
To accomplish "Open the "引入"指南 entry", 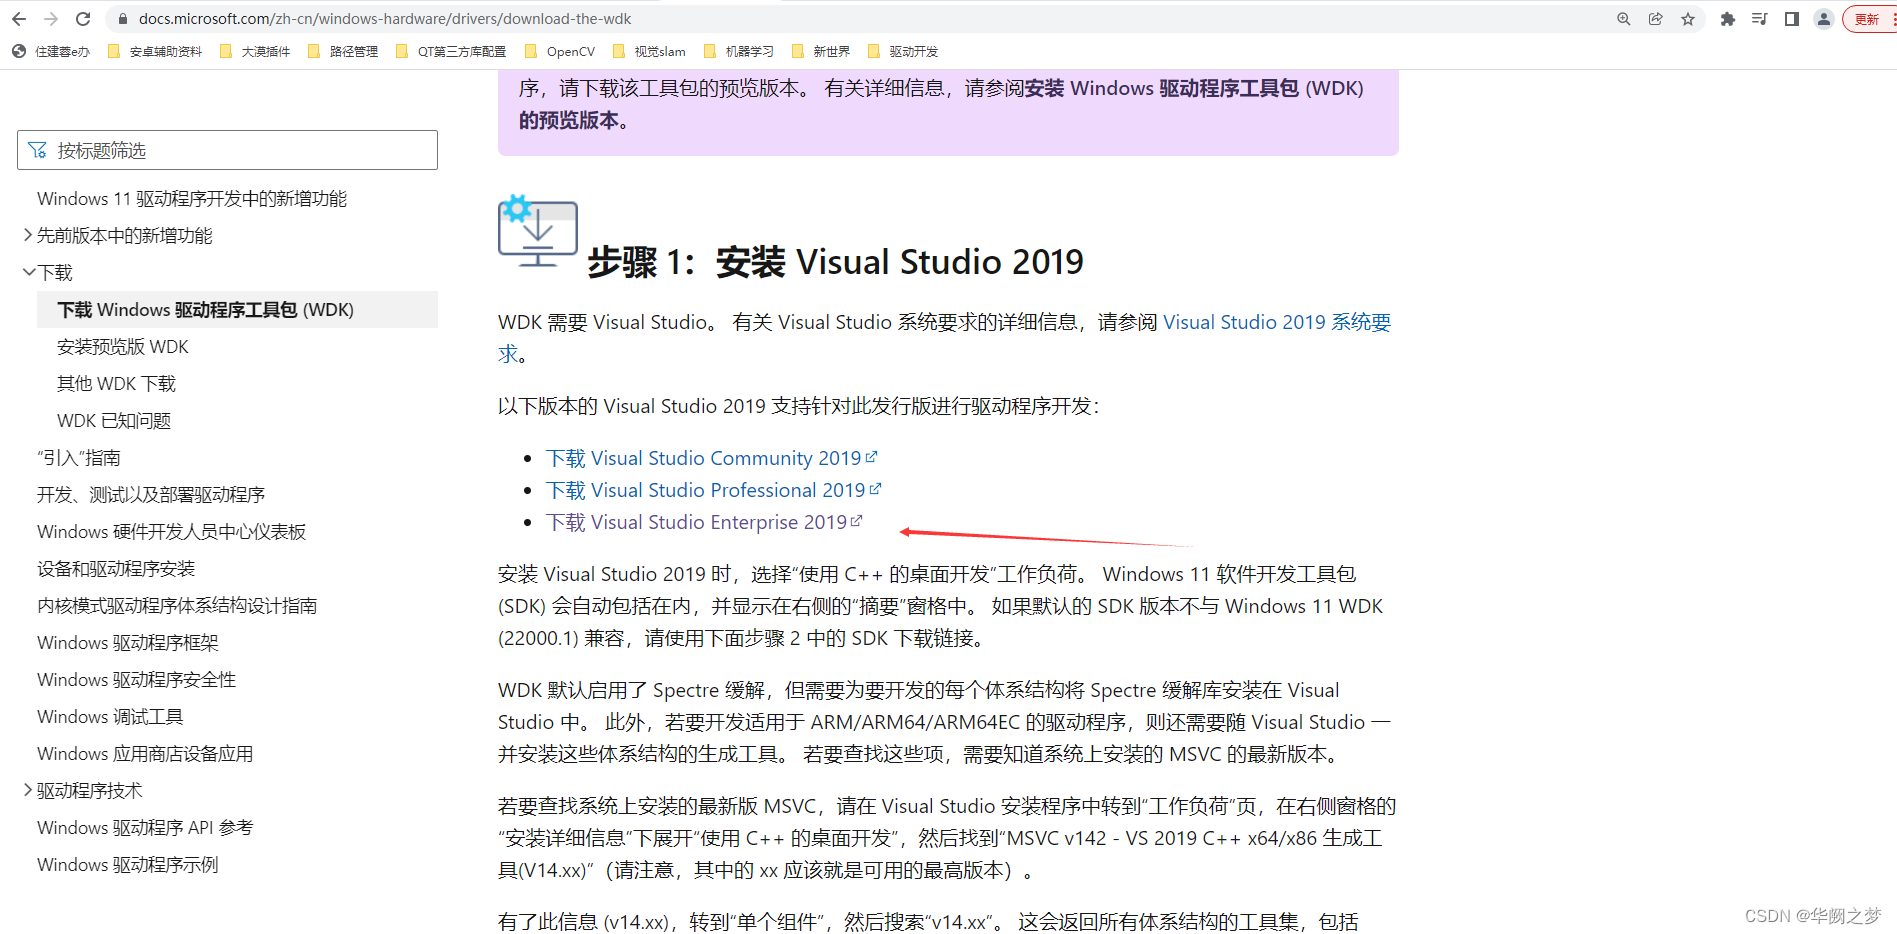I will tap(79, 458).
